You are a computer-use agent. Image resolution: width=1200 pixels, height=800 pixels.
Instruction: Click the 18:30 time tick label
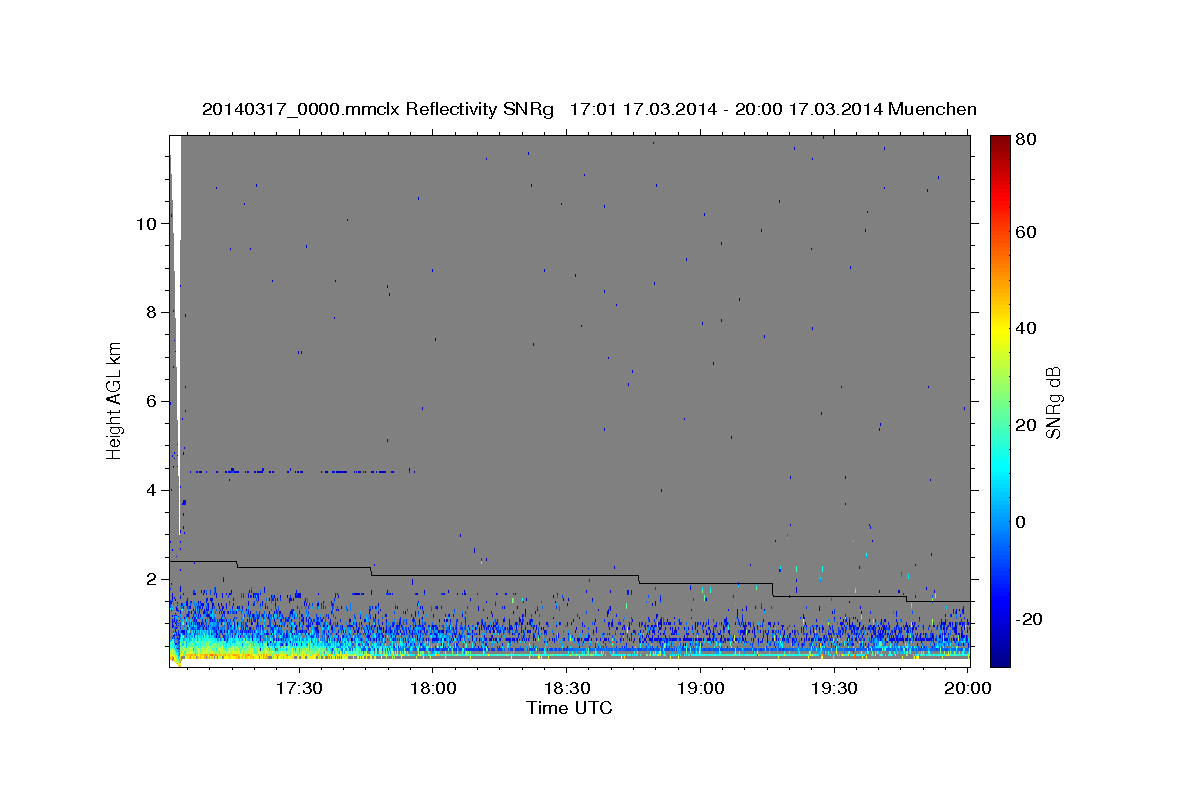(x=566, y=689)
